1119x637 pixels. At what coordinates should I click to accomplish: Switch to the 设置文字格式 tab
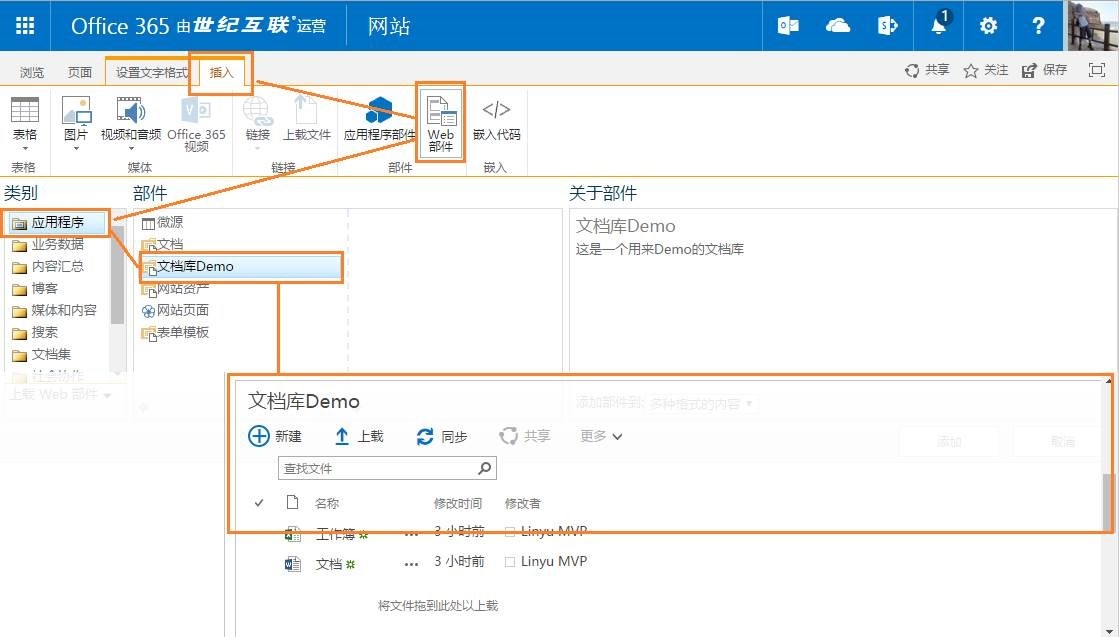pos(152,72)
